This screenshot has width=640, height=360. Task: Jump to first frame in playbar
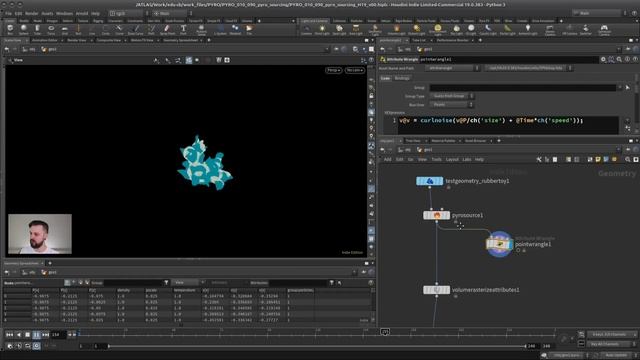coord(9,335)
